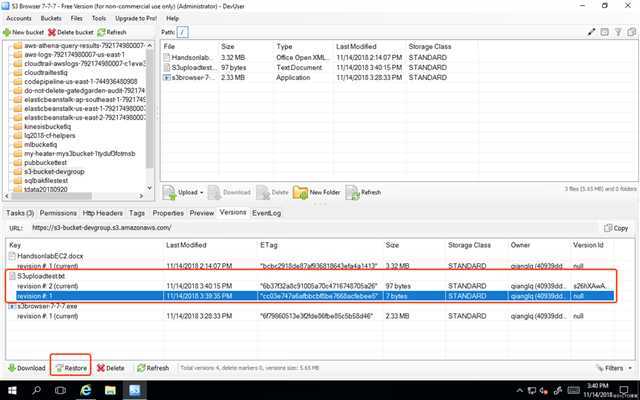Click the Download version button

27,368
